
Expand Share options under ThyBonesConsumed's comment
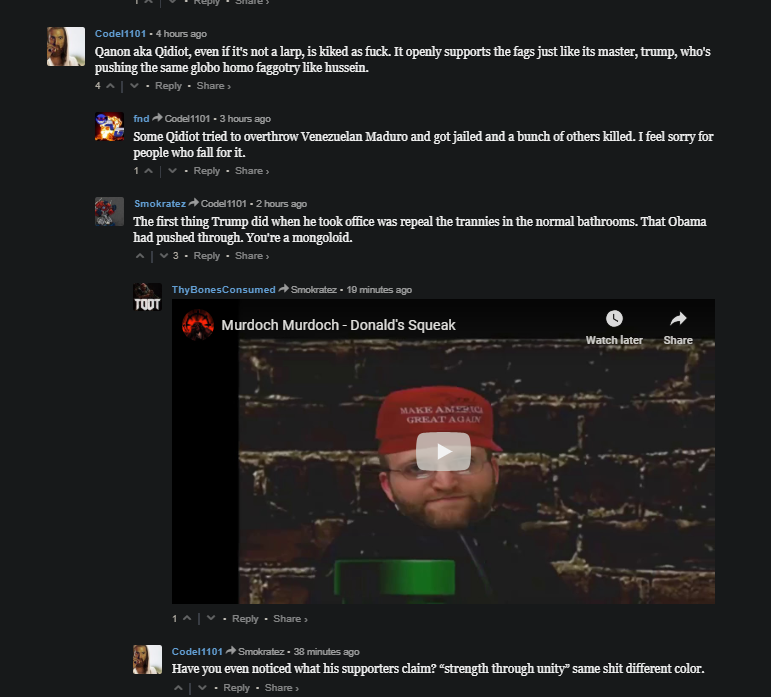click(x=290, y=618)
